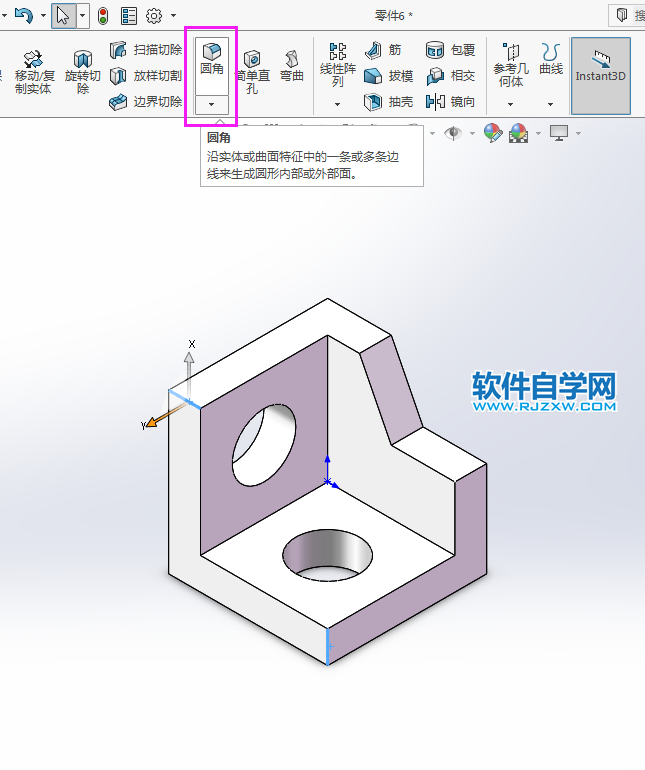Open Reference Geometry tool (参考几何体)

(x=511, y=65)
